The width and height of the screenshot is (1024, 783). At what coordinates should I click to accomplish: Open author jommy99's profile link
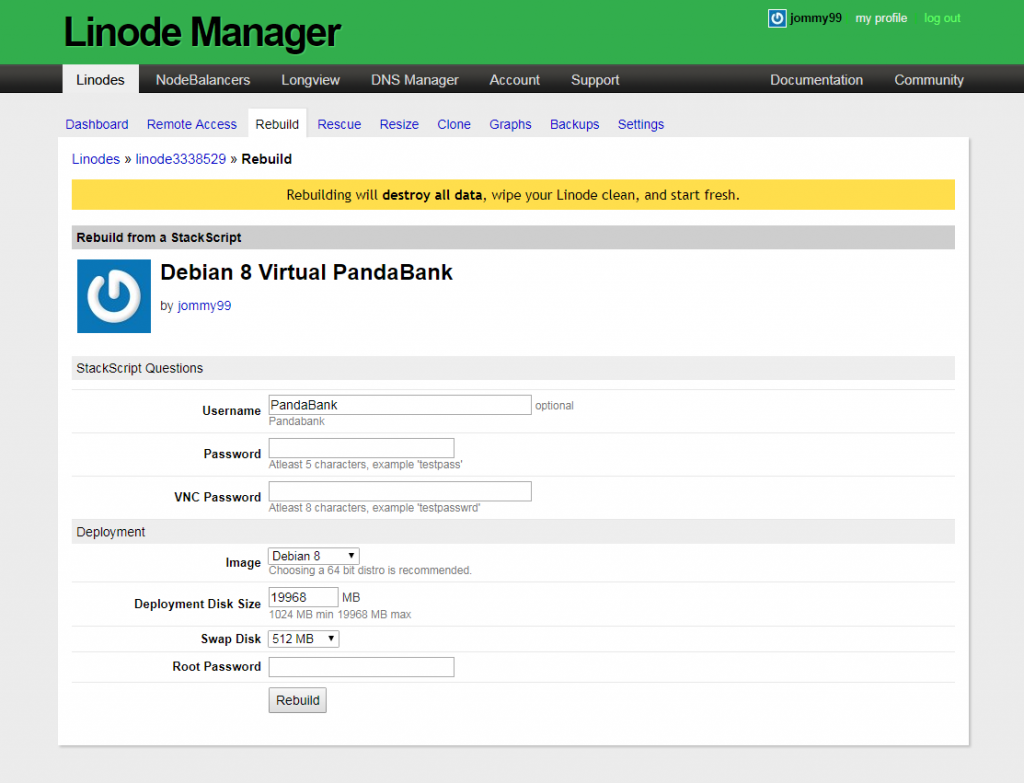point(204,306)
